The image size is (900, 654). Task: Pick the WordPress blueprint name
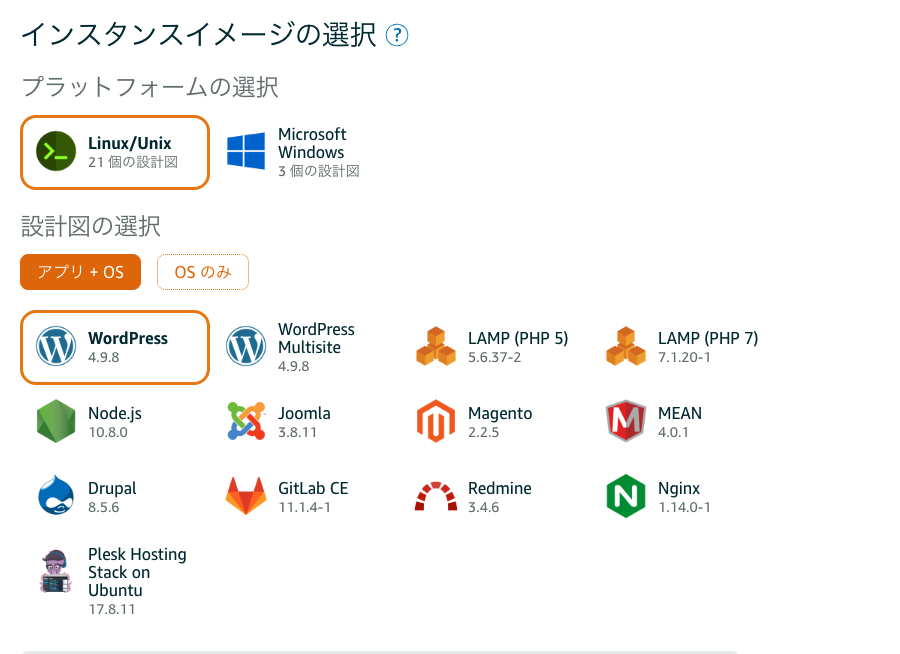pos(128,338)
